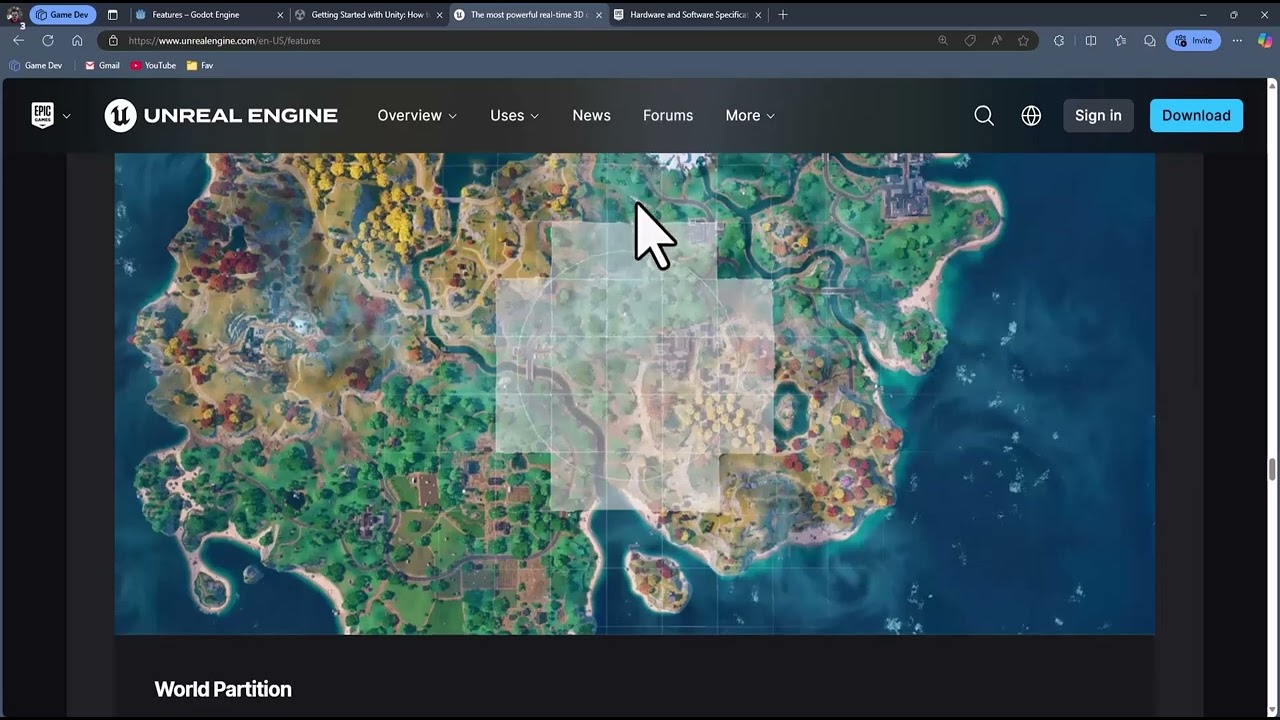This screenshot has height=720, width=1280.
Task: Open the Favorites list icon
Action: pyautogui.click(x=1120, y=41)
